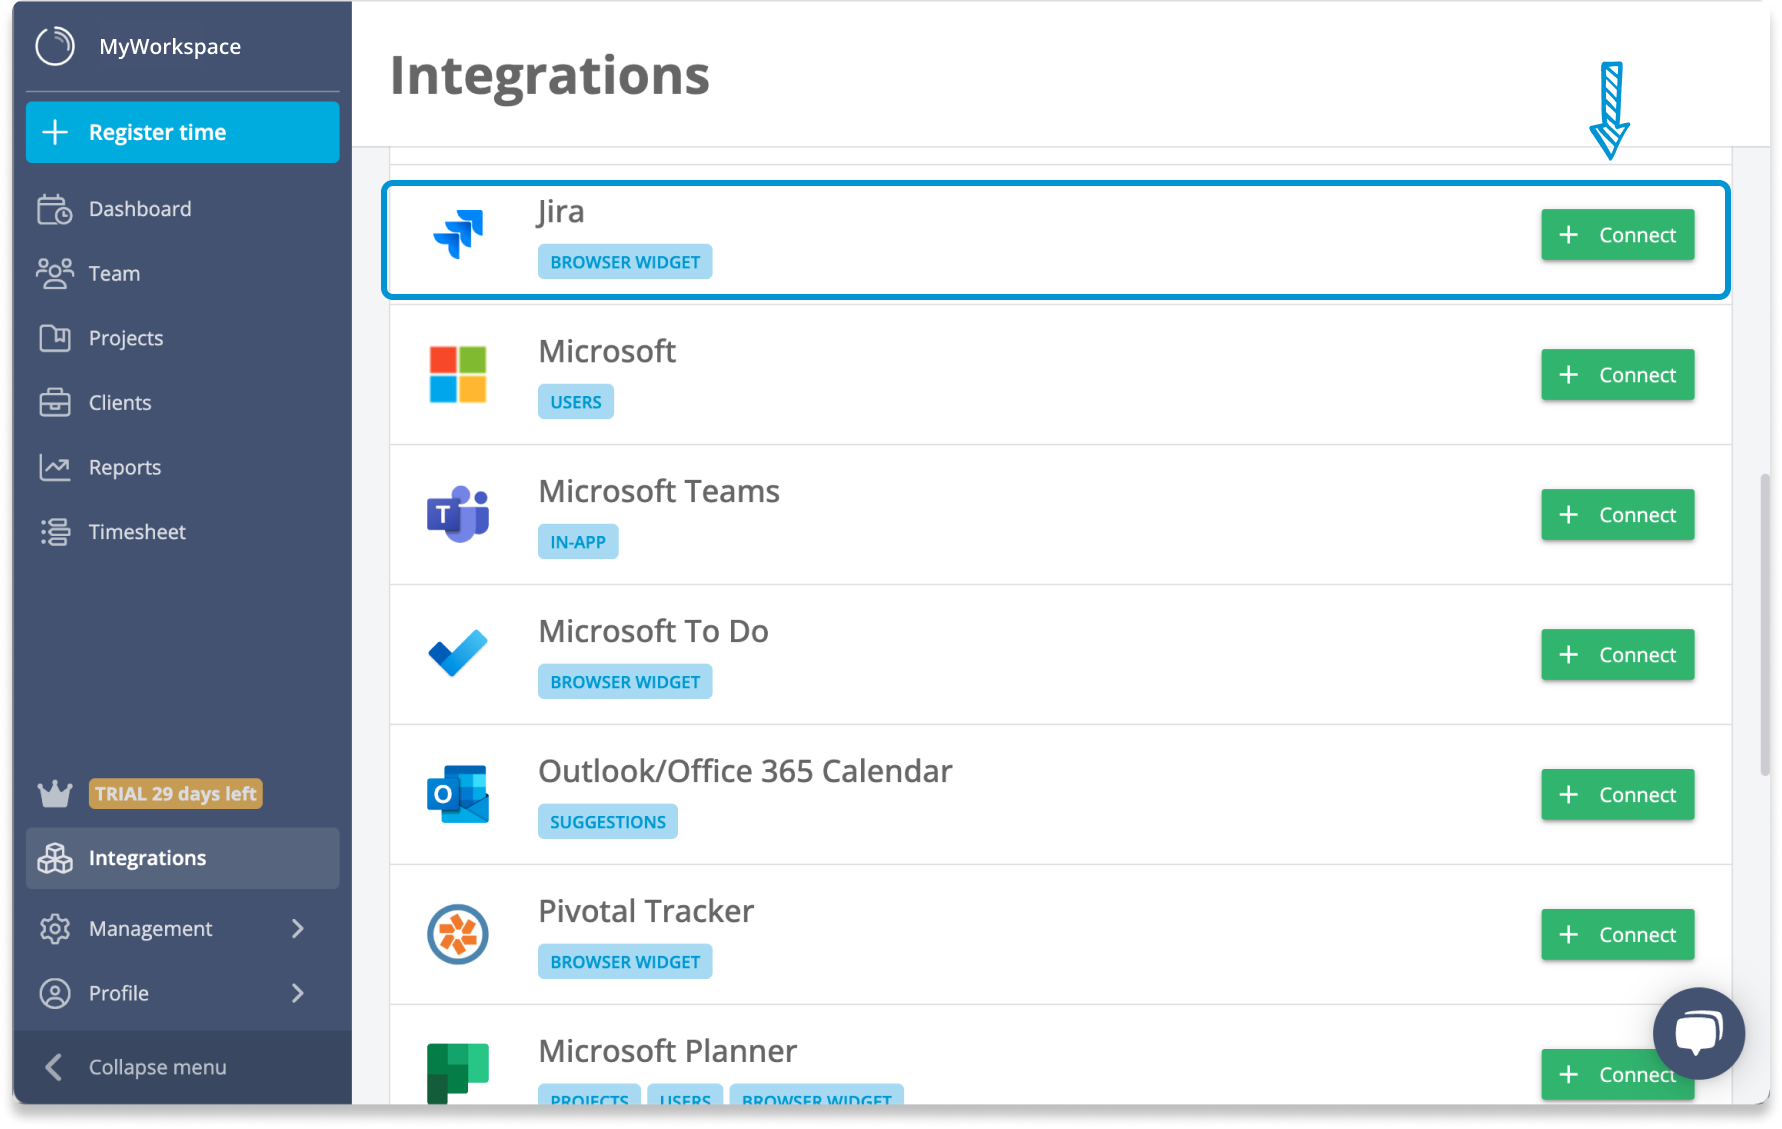Expand the Profile submenu chevron
Screen dimensions: 1782x1129
pos(297,993)
